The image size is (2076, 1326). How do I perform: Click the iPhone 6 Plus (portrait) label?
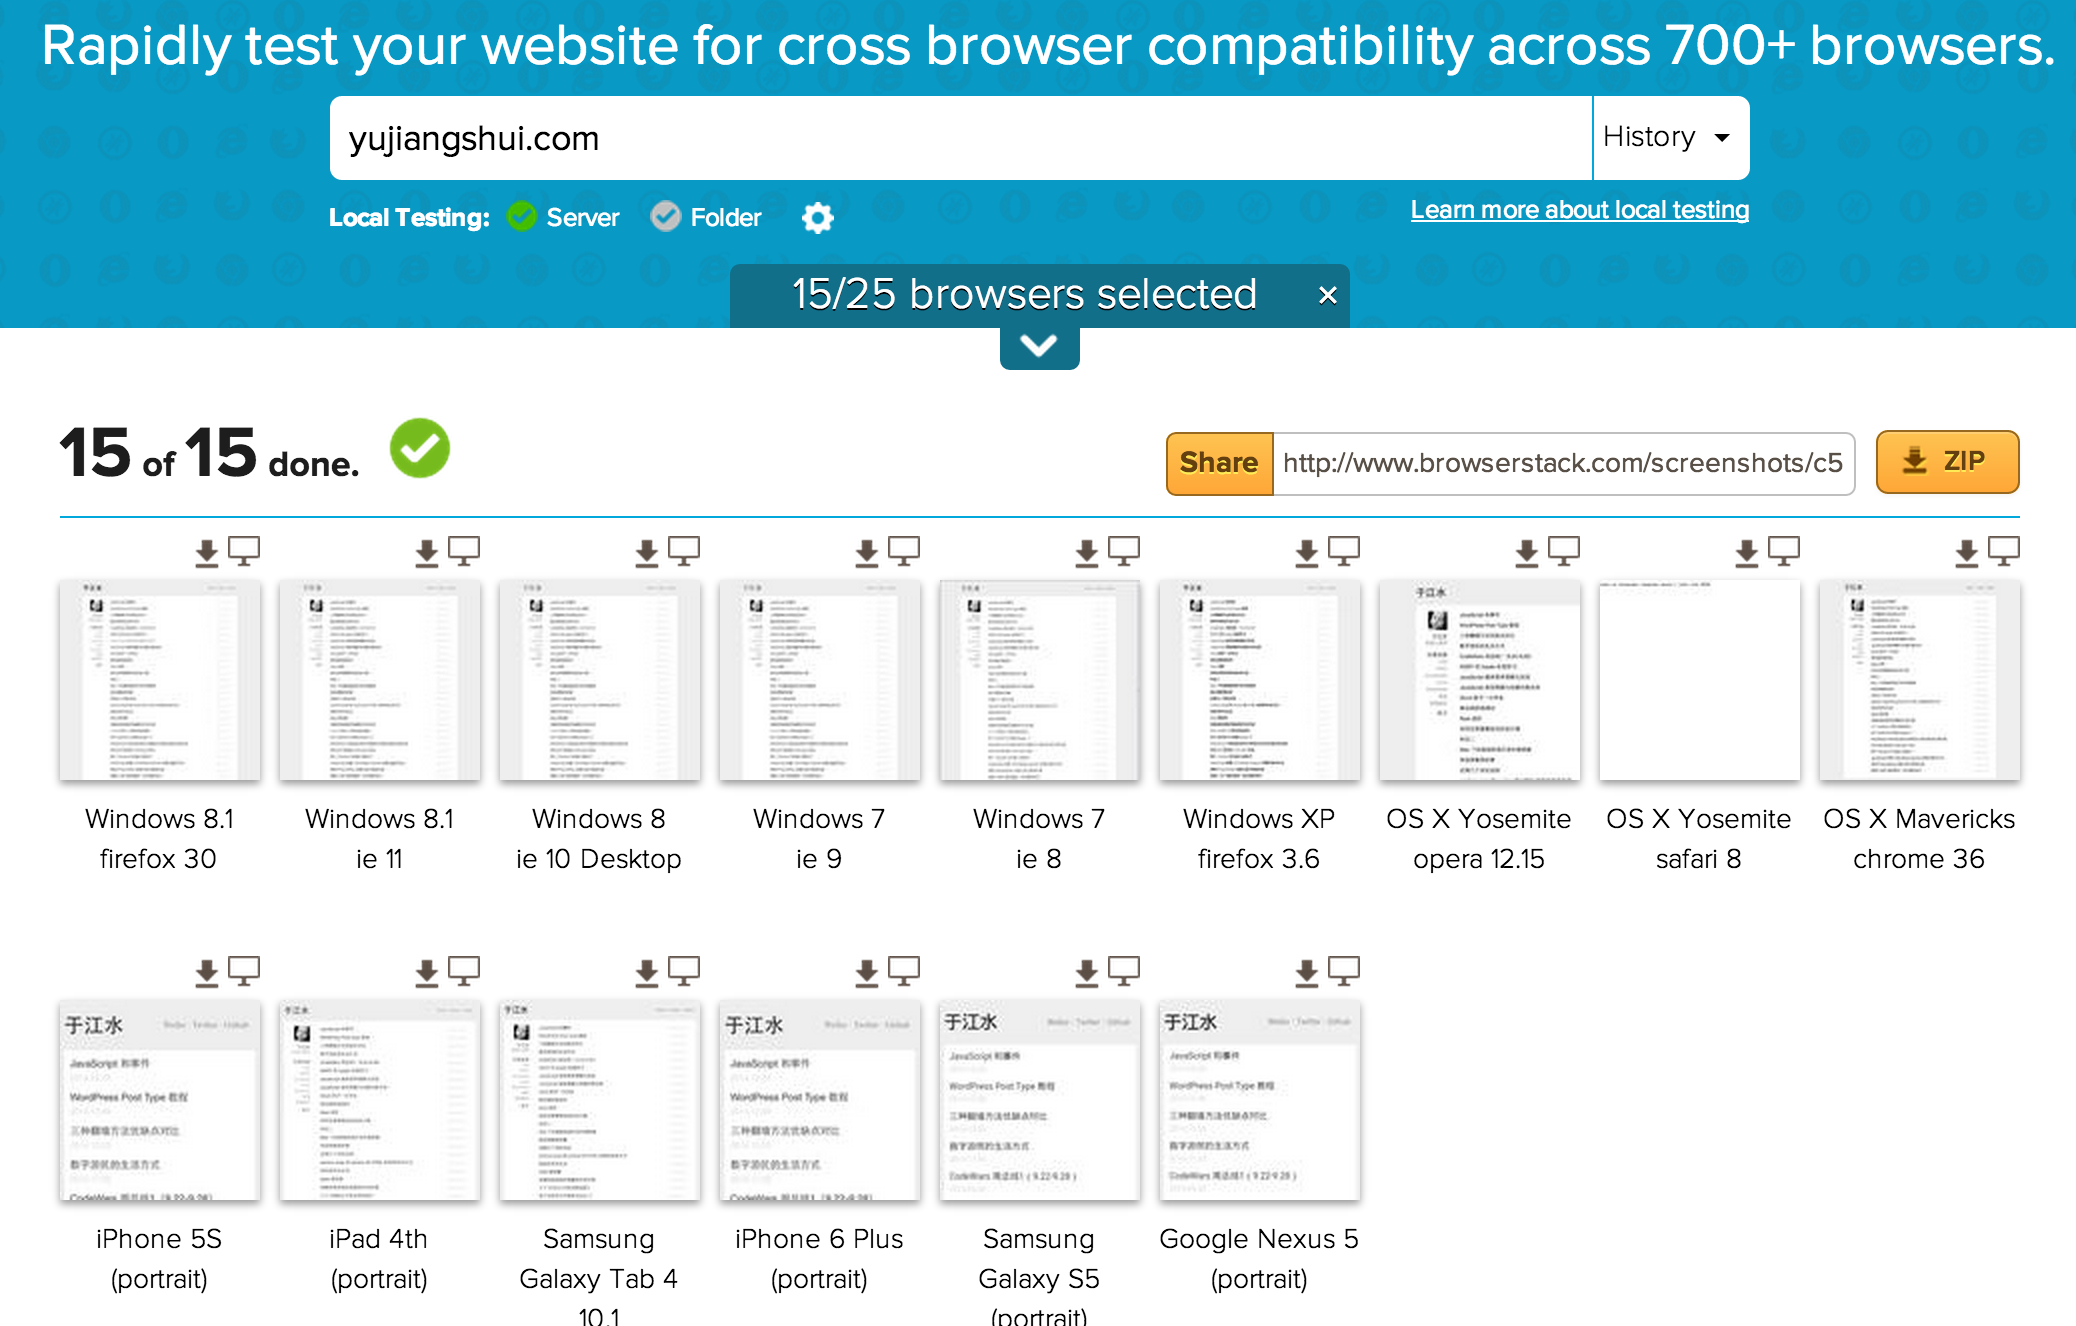point(819,1259)
